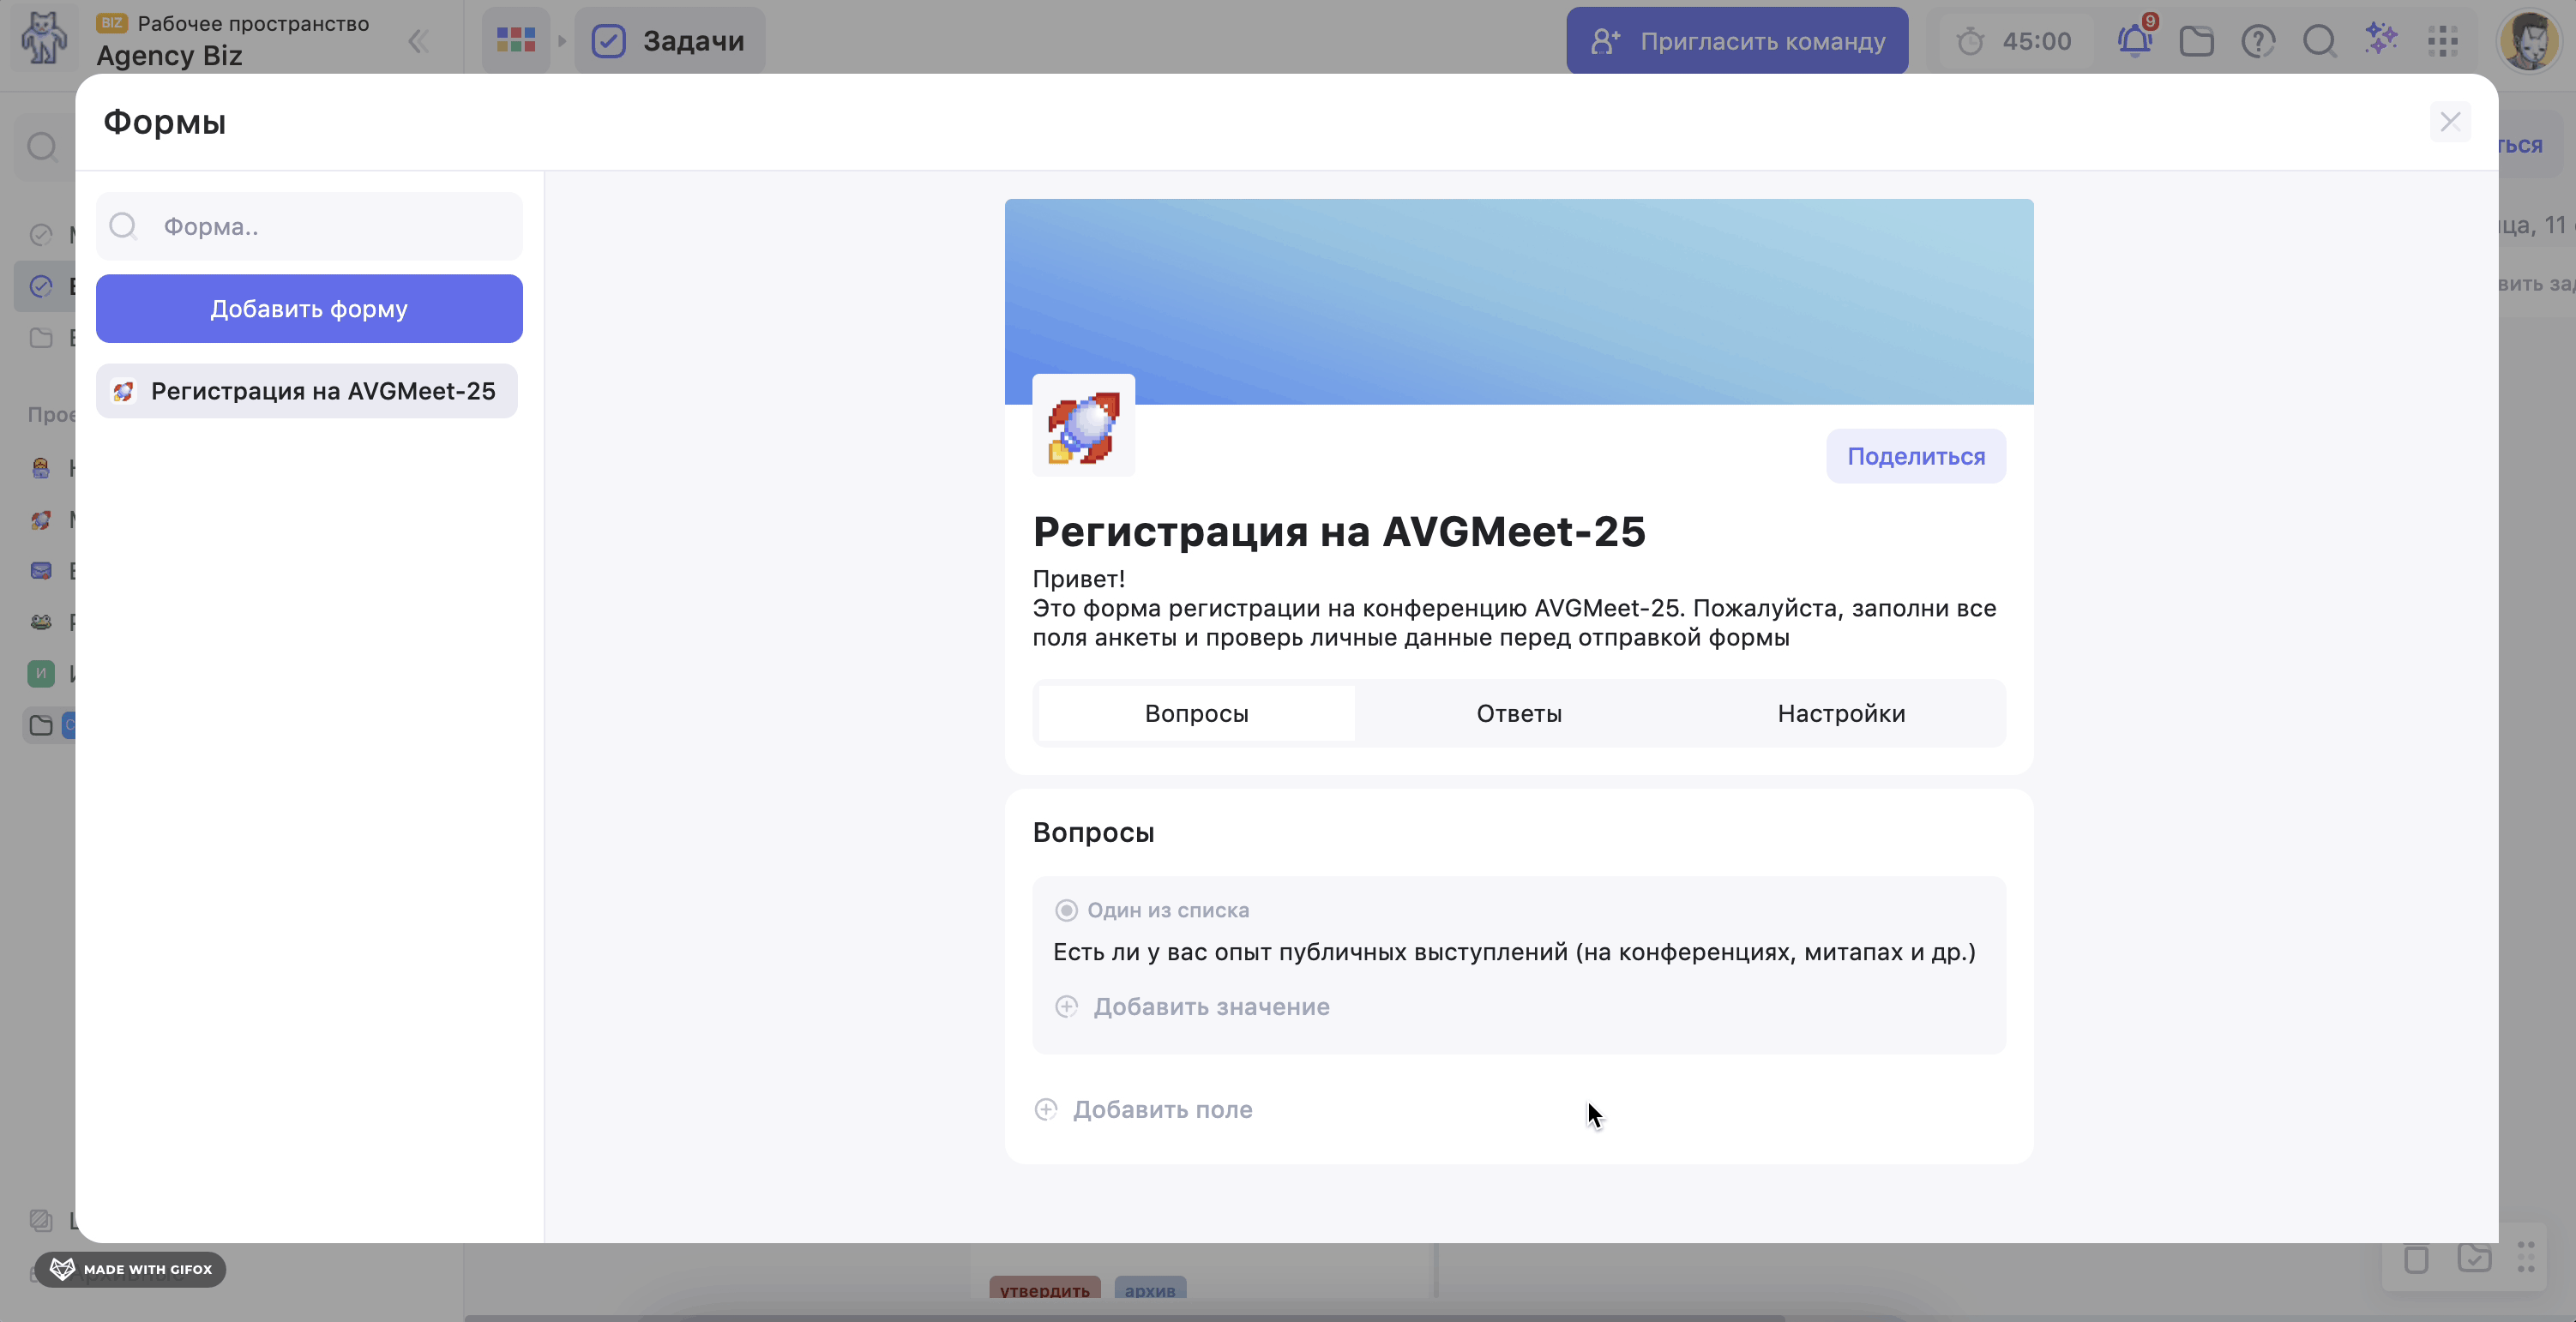Click the rocket form avatar image
The height and width of the screenshot is (1322, 2576).
pos(1083,427)
